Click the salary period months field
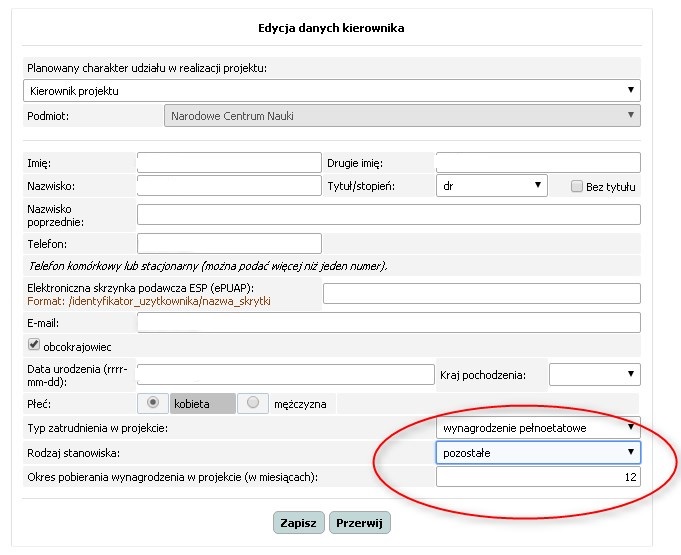681x555 pixels. pos(538,477)
